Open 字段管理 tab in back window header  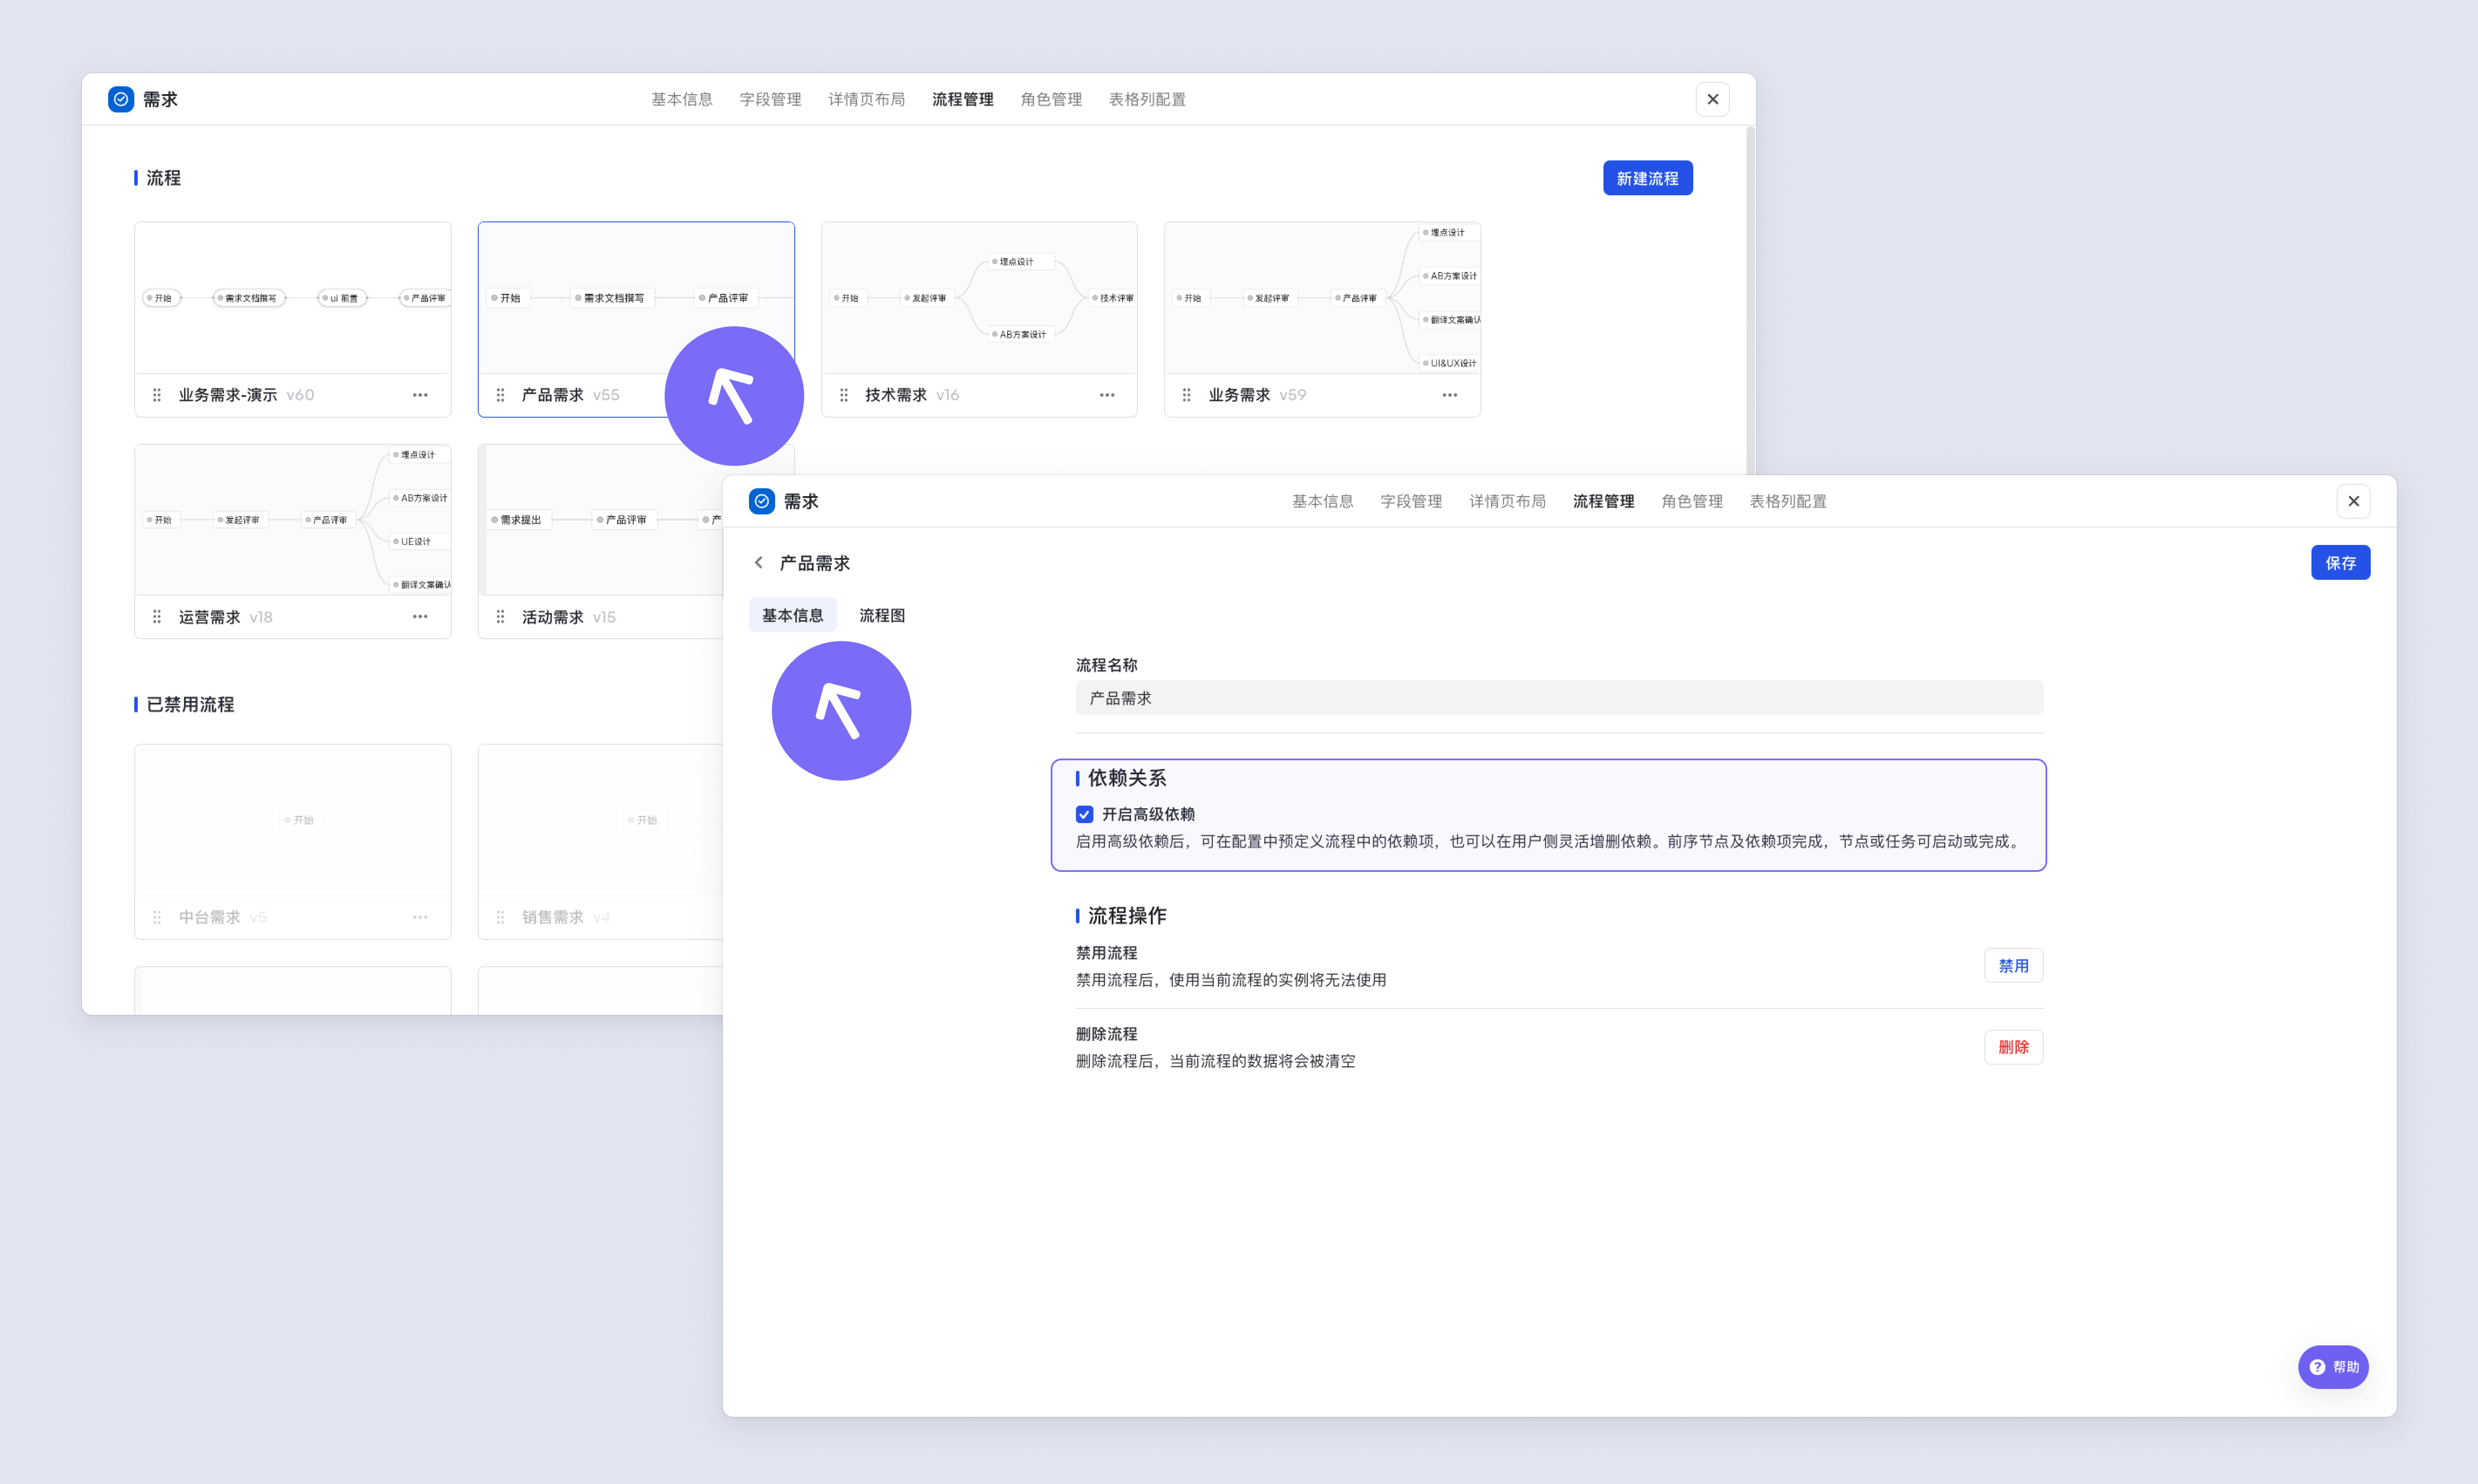coord(771,99)
